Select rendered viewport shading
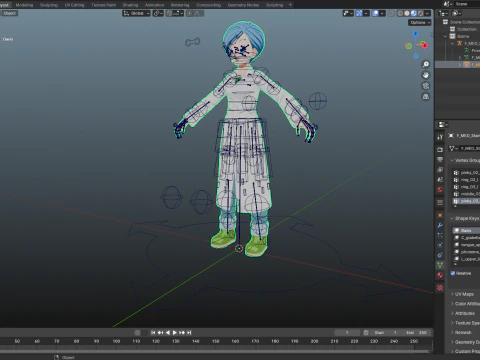Viewport: 480px width, 360px height. click(x=421, y=13)
